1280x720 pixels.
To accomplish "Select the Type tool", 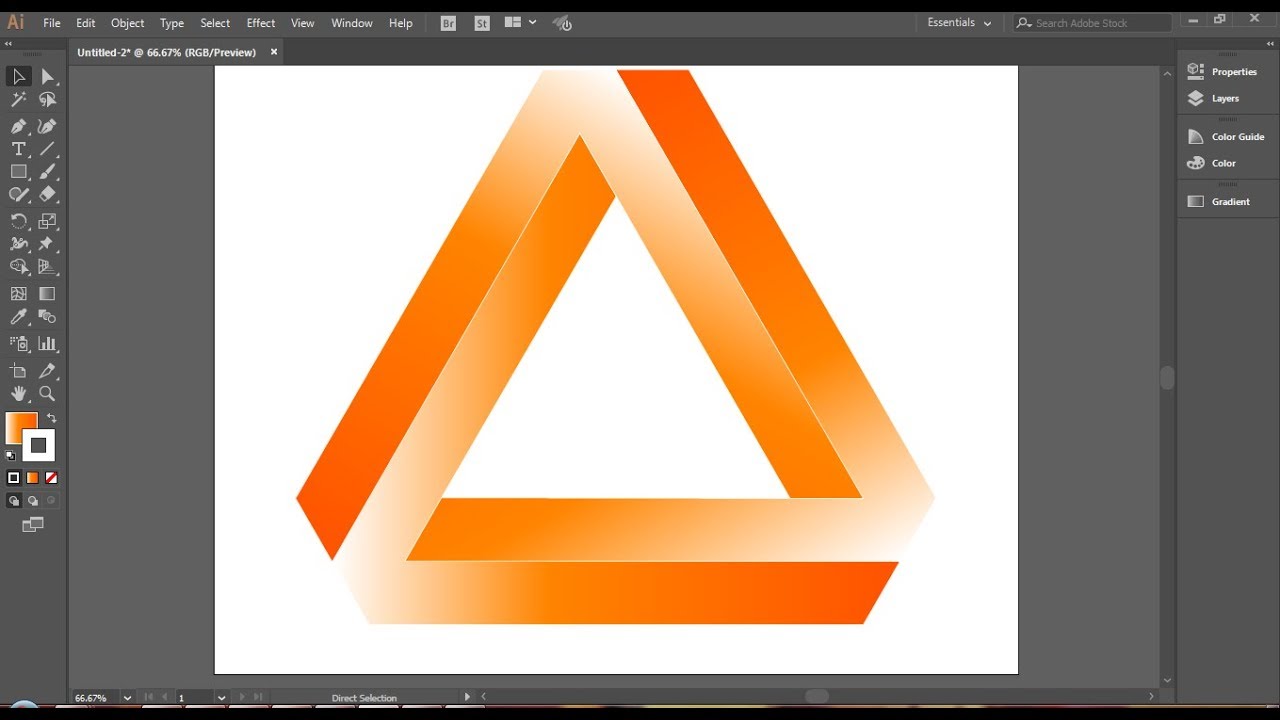I will 18,149.
